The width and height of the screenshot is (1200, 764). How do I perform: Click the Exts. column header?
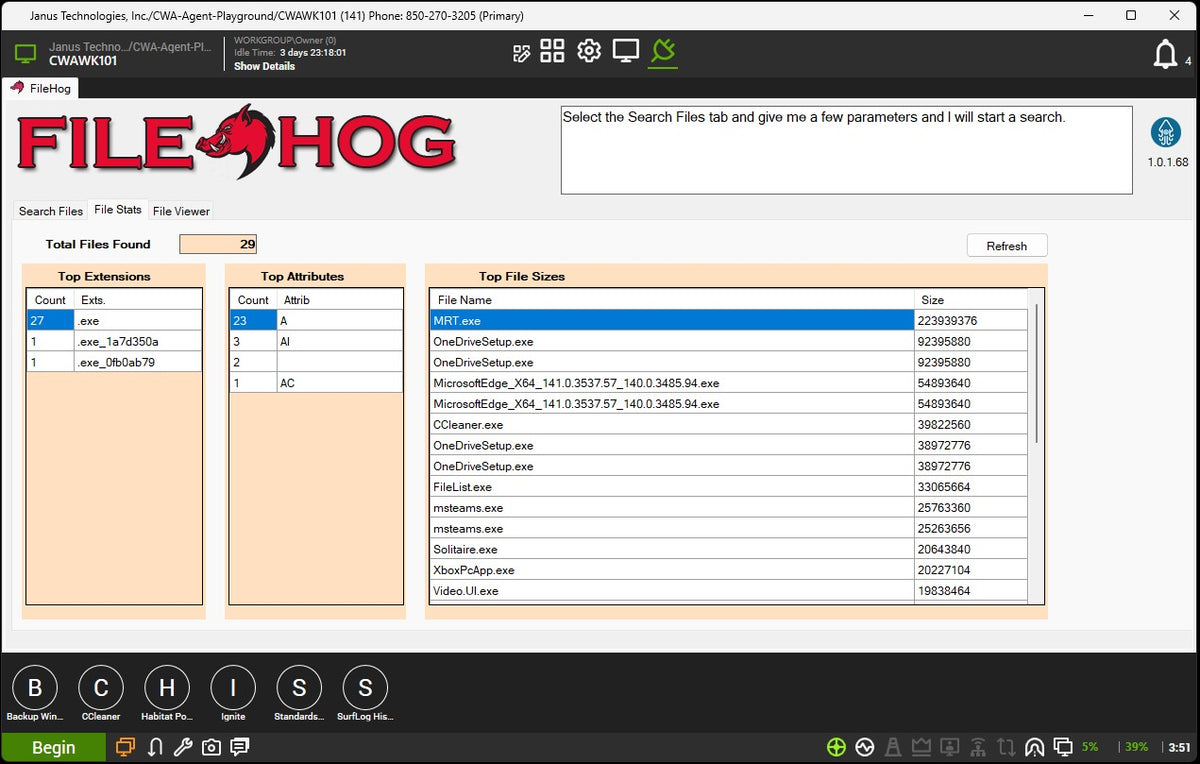click(x=138, y=300)
